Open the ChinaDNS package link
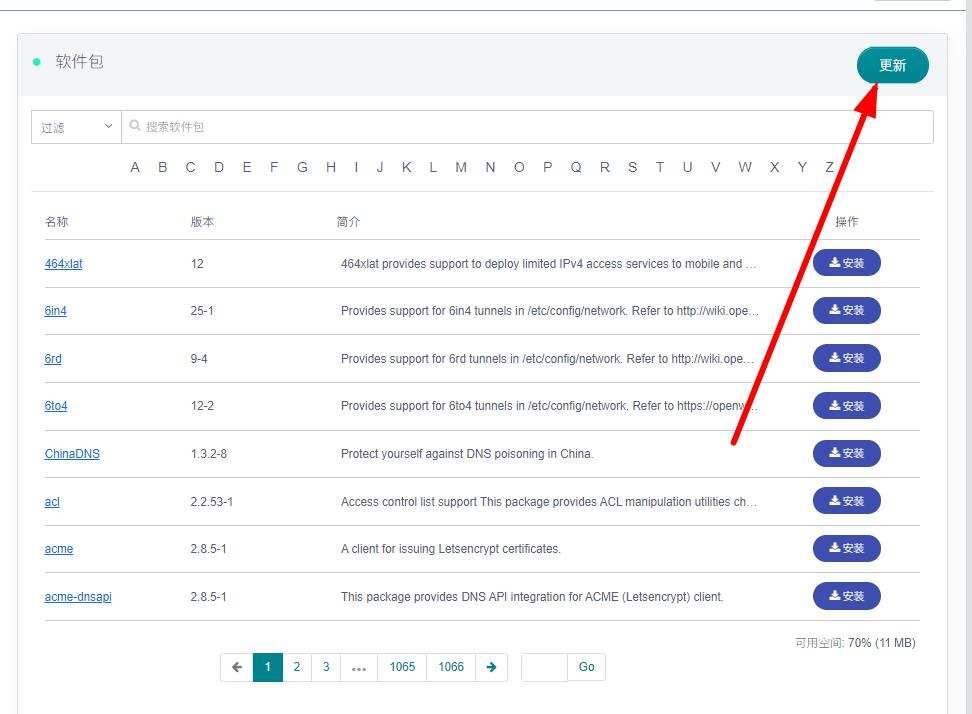Viewport: 972px width, 714px height. pos(72,454)
